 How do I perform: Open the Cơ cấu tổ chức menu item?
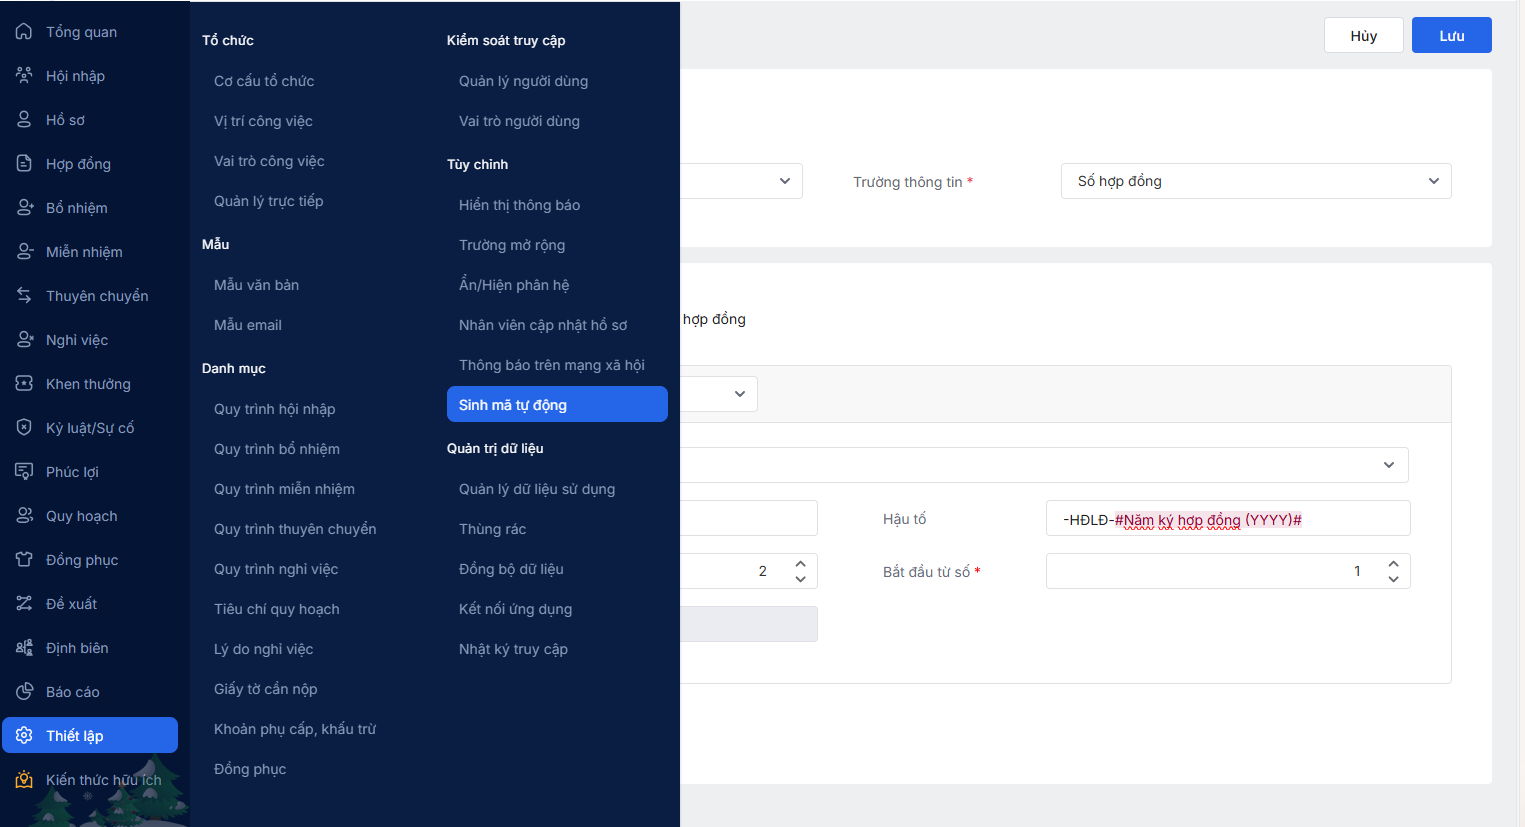264,81
